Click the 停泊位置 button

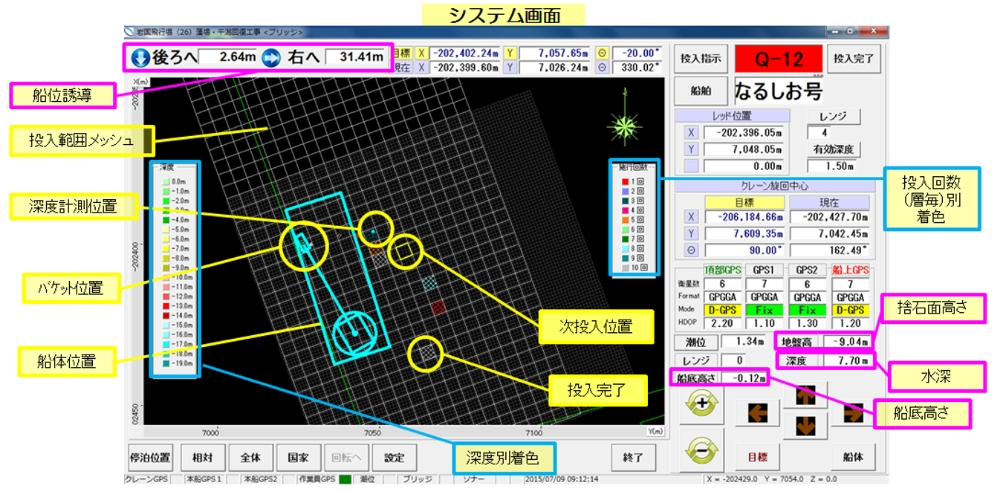pos(151,457)
